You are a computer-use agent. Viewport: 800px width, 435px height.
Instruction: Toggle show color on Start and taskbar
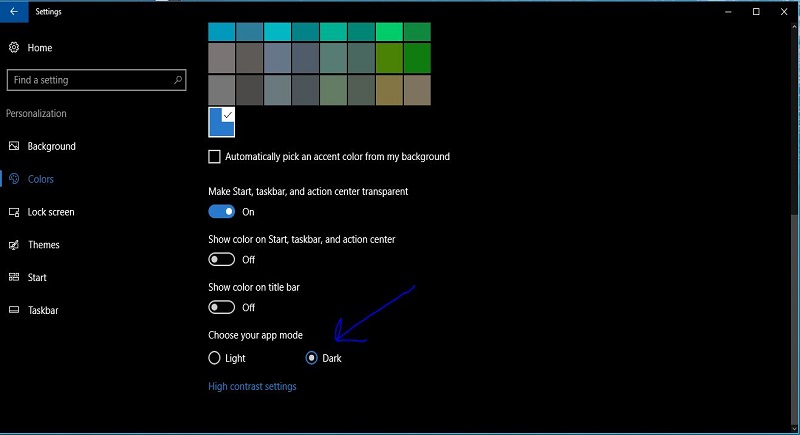221,260
